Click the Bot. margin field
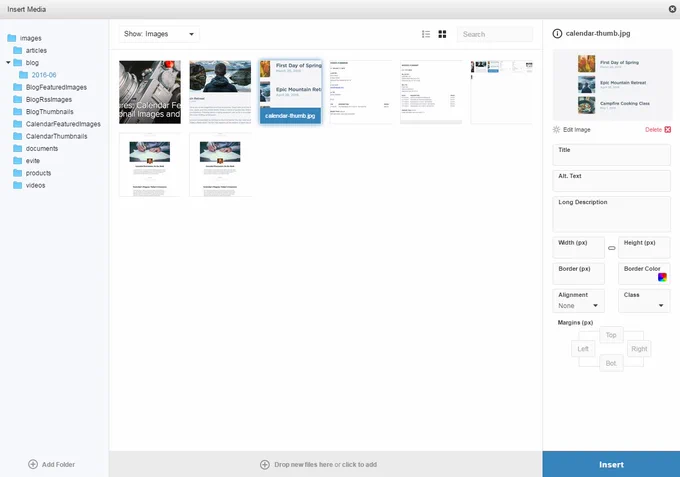680x477 pixels. tap(611, 363)
